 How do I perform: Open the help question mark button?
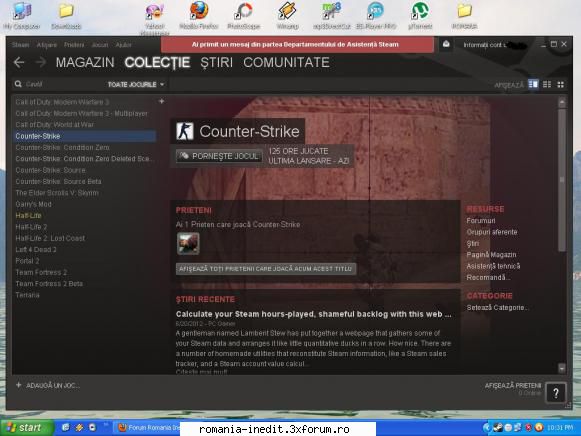(556, 393)
